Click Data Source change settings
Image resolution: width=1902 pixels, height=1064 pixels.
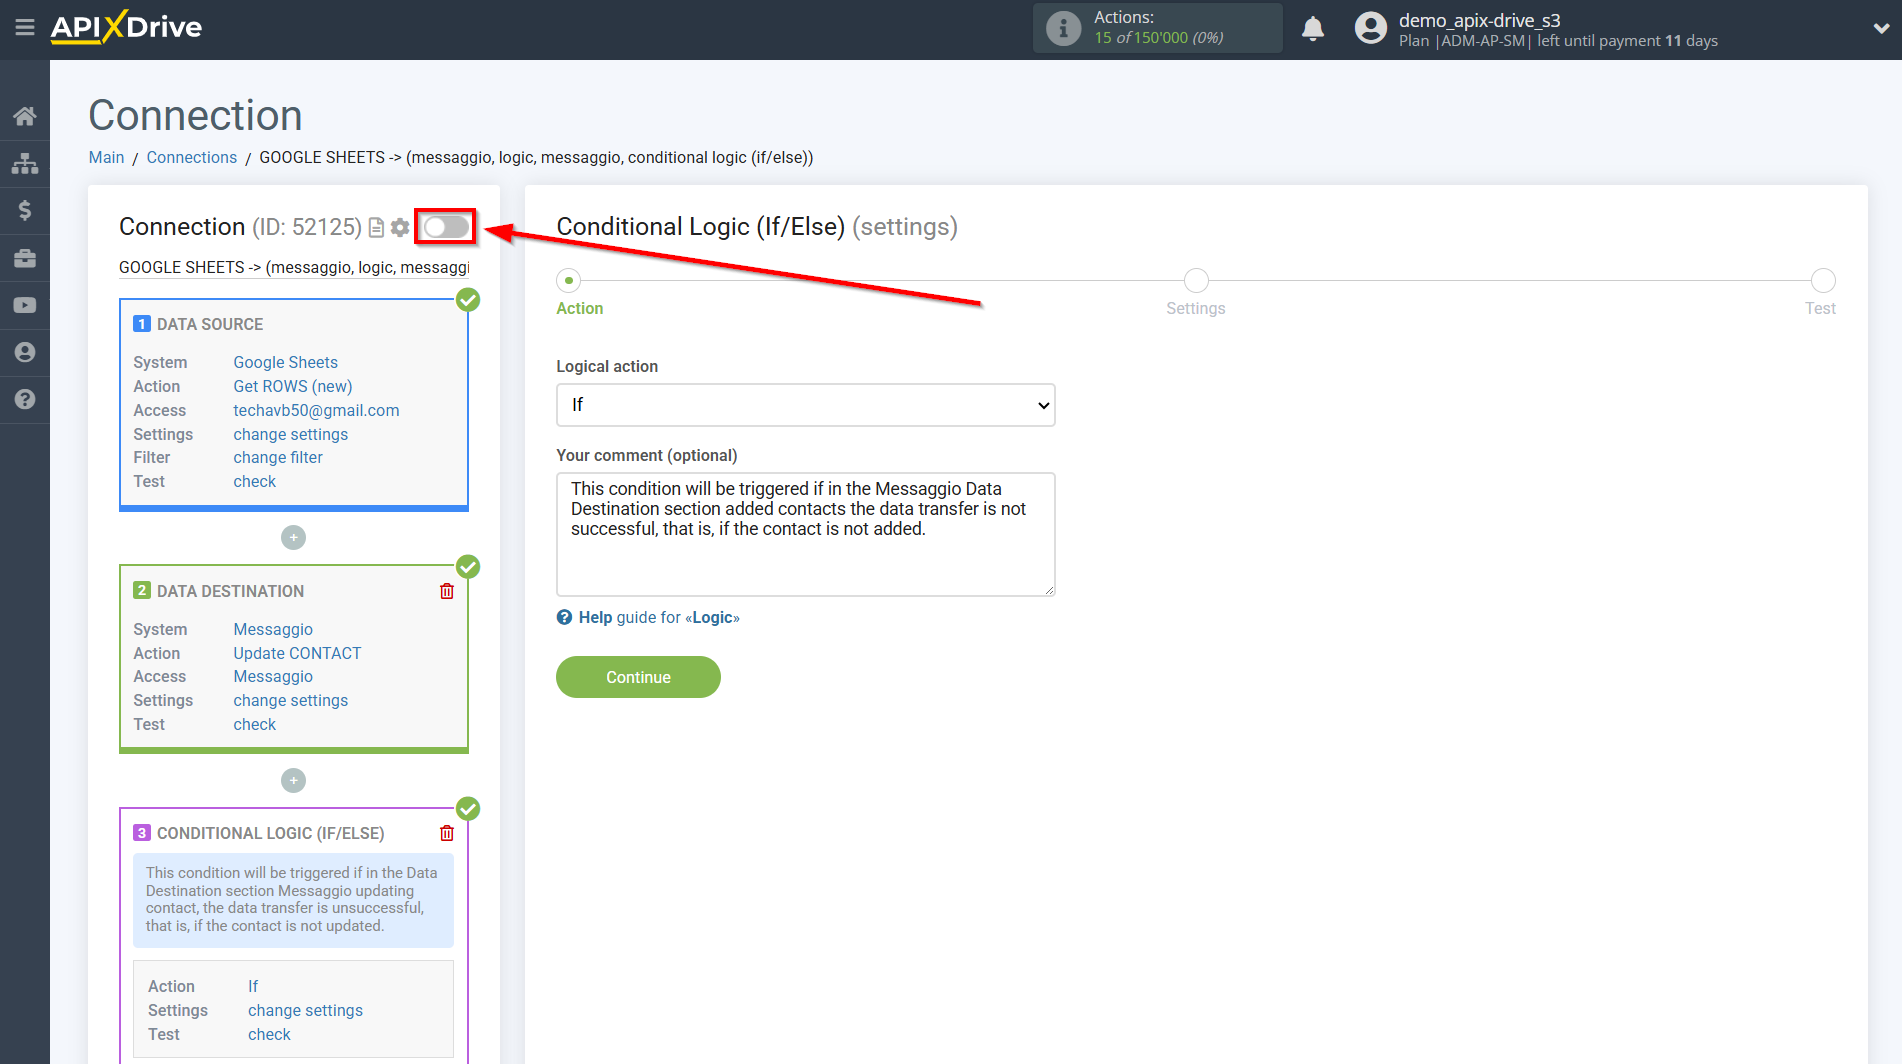(x=290, y=434)
